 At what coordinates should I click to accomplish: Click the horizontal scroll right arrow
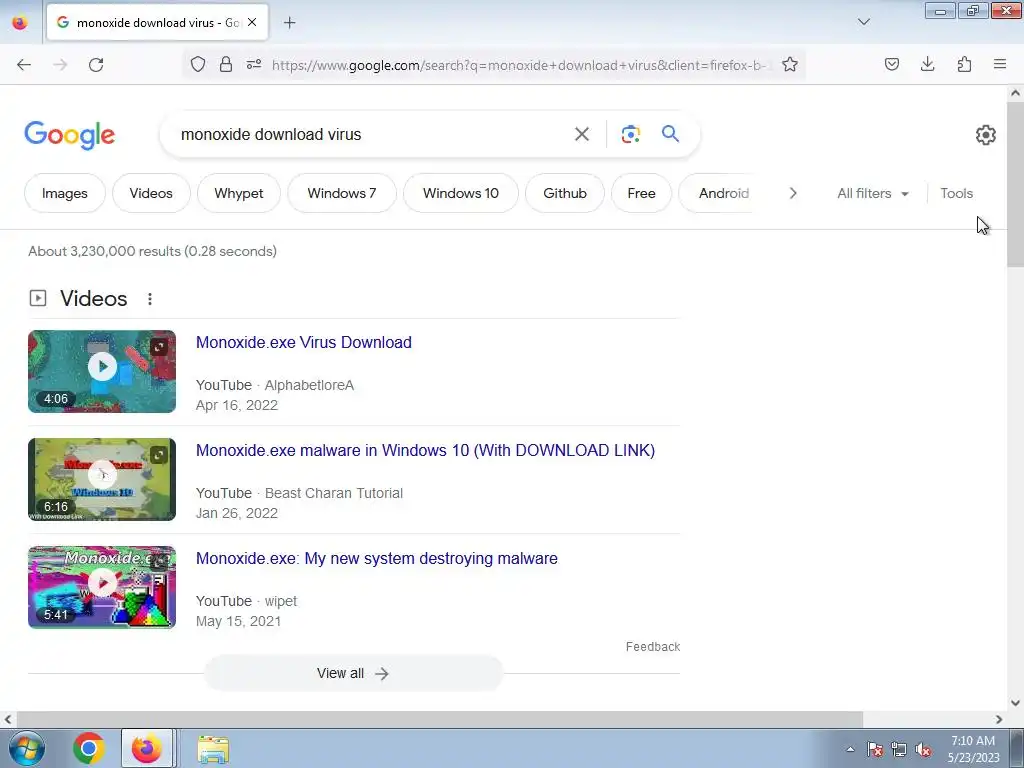999,719
